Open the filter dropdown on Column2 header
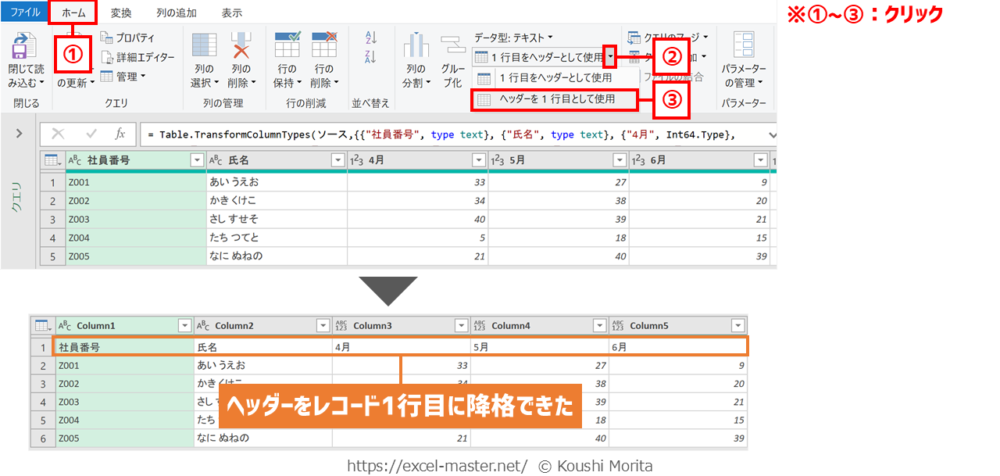Image resolution: width=1000 pixels, height=476 pixels. [x=322, y=325]
